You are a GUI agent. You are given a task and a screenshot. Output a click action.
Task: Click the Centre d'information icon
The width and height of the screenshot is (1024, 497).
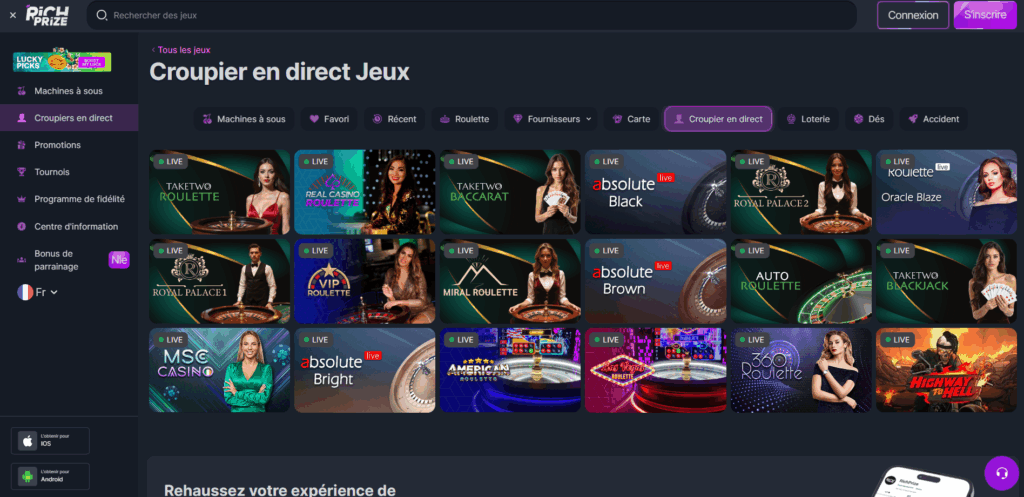click(22, 227)
